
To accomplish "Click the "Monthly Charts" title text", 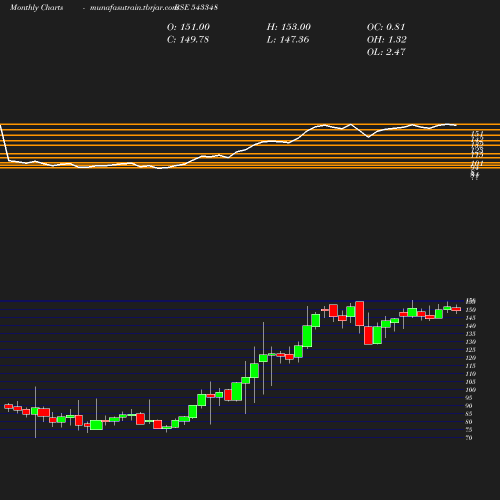I will pos(37,7).
